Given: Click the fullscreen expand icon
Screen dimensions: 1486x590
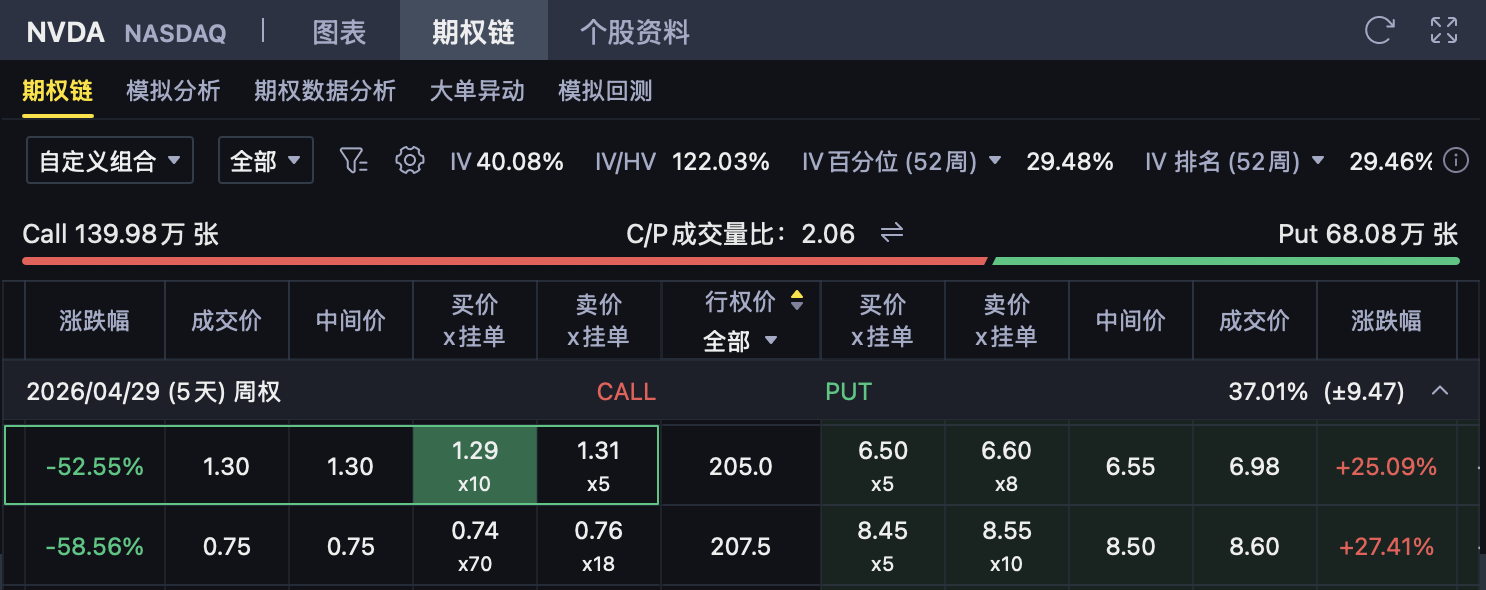Looking at the screenshot, I should point(1444,30).
